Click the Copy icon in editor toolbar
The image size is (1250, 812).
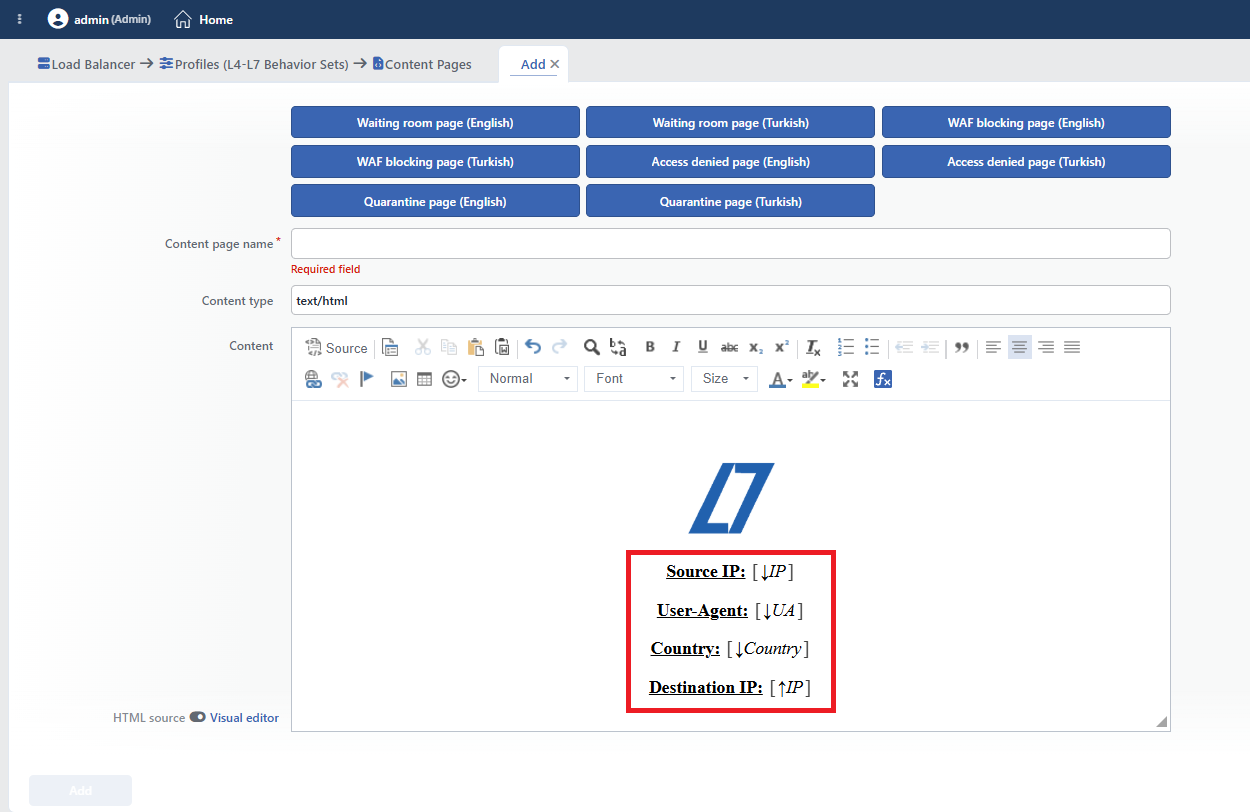click(x=449, y=348)
